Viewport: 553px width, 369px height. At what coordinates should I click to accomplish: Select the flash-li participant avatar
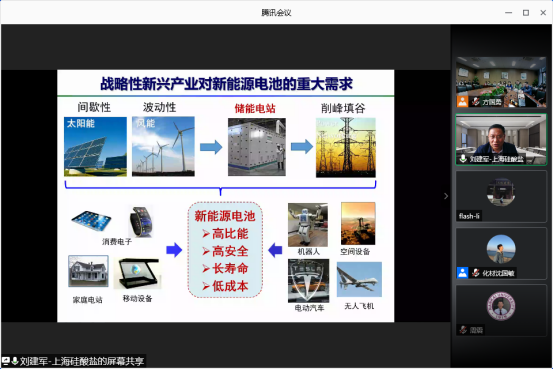pyautogui.click(x=501, y=193)
